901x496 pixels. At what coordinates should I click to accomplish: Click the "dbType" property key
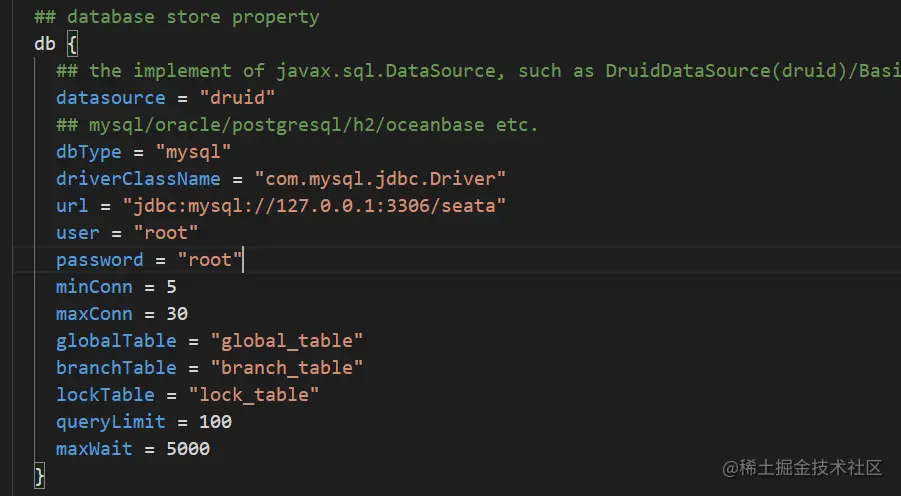[x=88, y=152]
